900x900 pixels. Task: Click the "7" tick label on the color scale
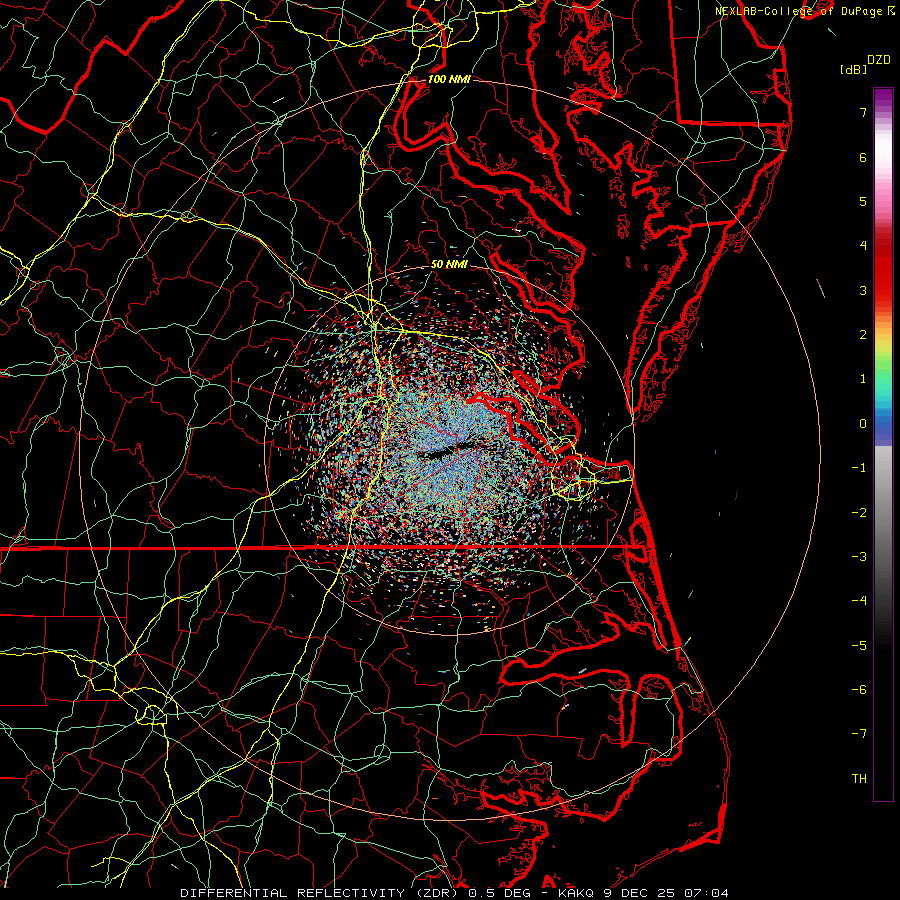tap(863, 112)
